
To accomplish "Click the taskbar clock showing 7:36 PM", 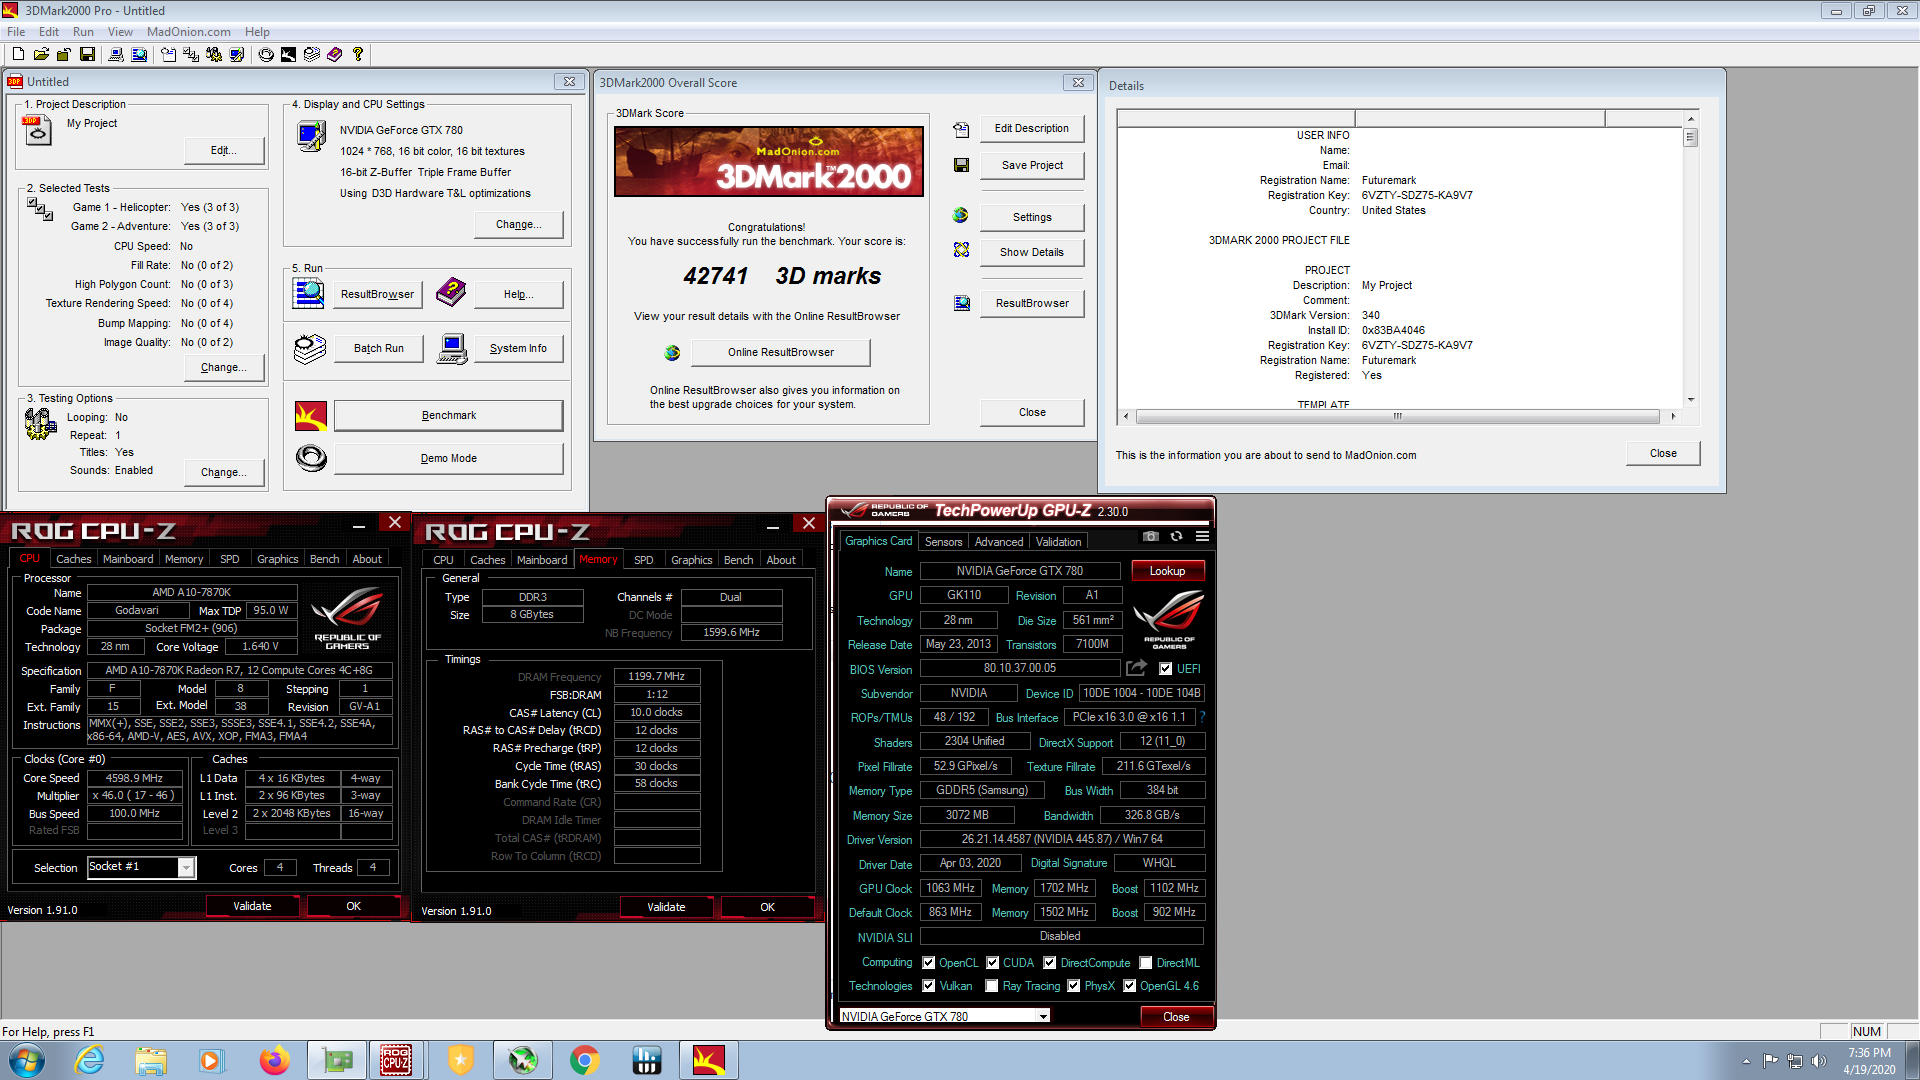I will [x=1869, y=1061].
